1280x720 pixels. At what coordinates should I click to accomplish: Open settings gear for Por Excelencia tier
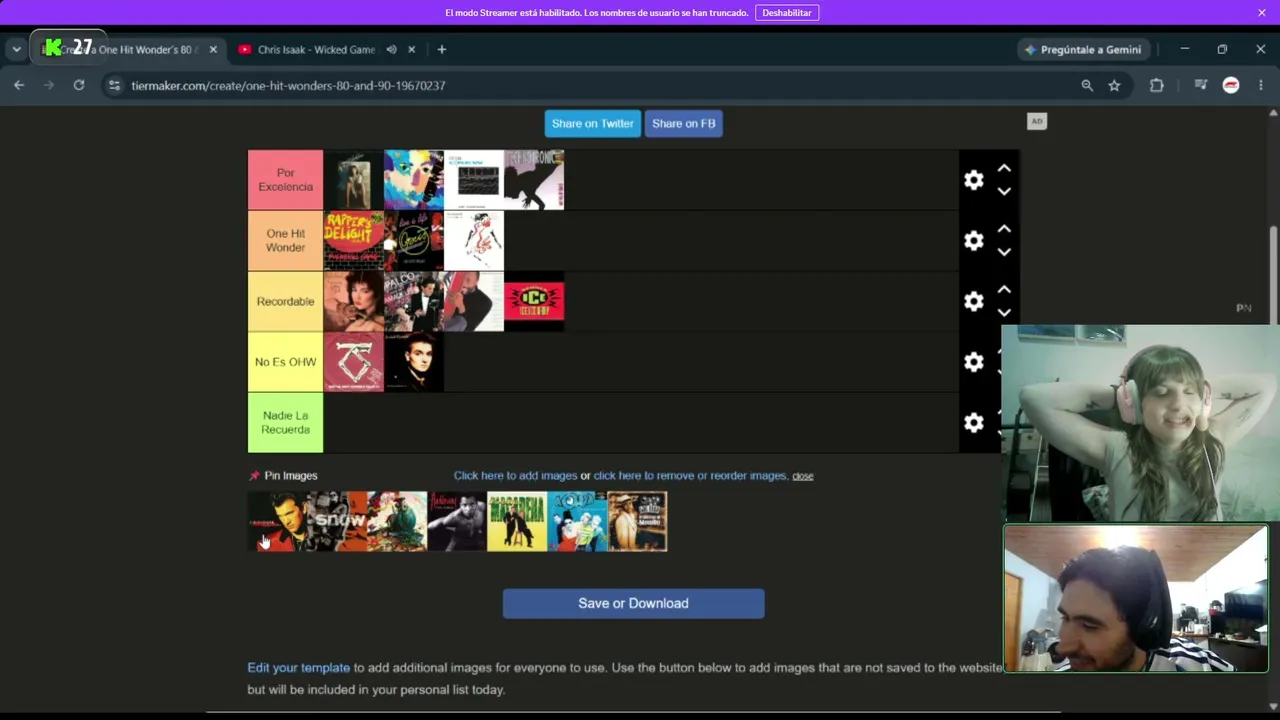click(974, 180)
